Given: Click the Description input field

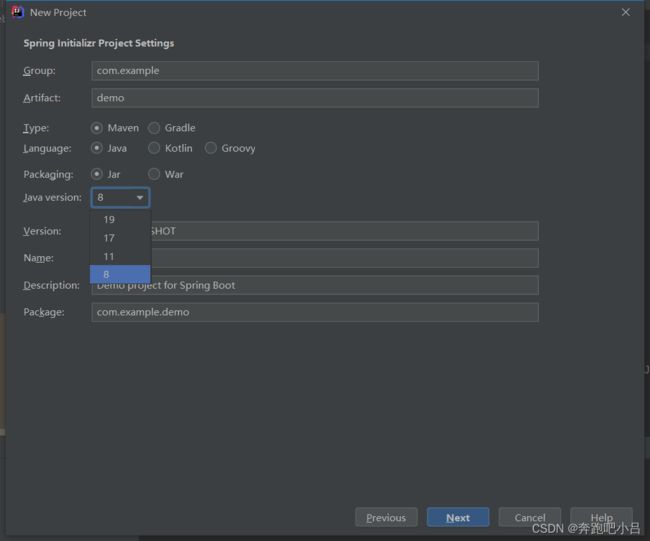Looking at the screenshot, I should (315, 285).
